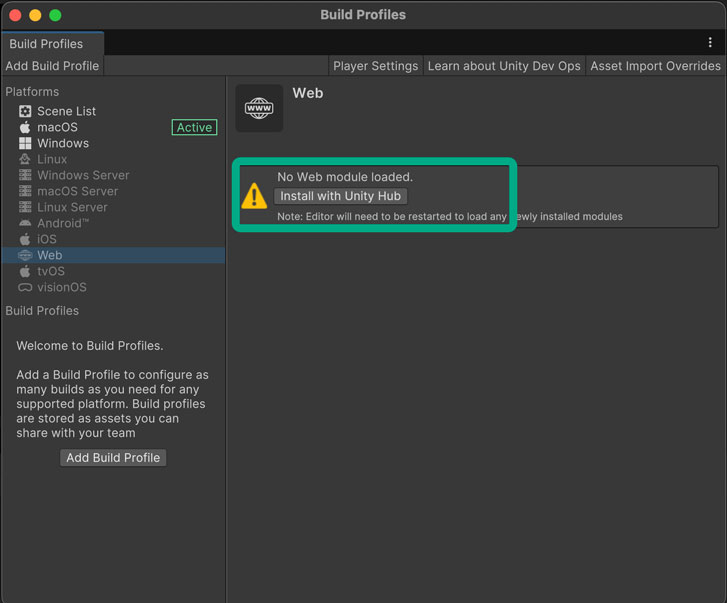The width and height of the screenshot is (727, 603).
Task: Click the macOS Apple logo icon
Action: [x=25, y=127]
